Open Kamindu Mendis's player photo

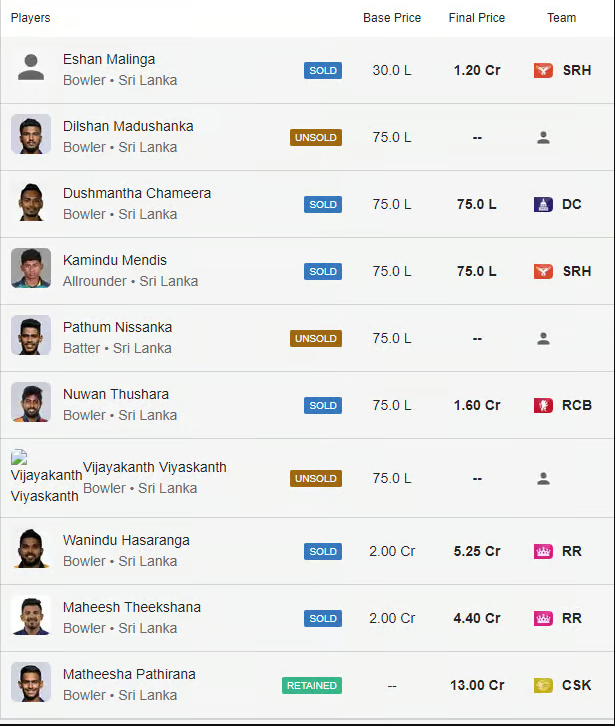click(x=31, y=269)
